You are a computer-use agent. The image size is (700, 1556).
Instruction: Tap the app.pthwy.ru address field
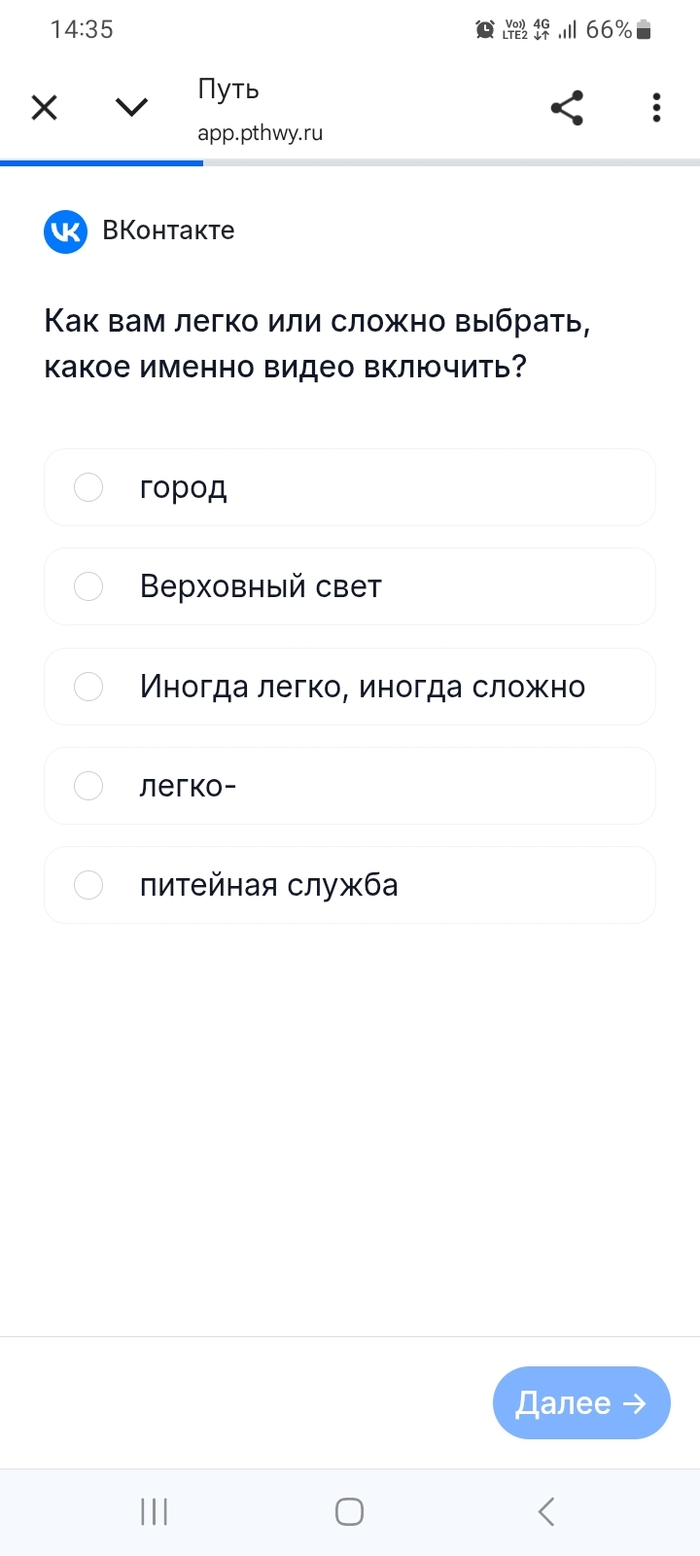pos(262,133)
